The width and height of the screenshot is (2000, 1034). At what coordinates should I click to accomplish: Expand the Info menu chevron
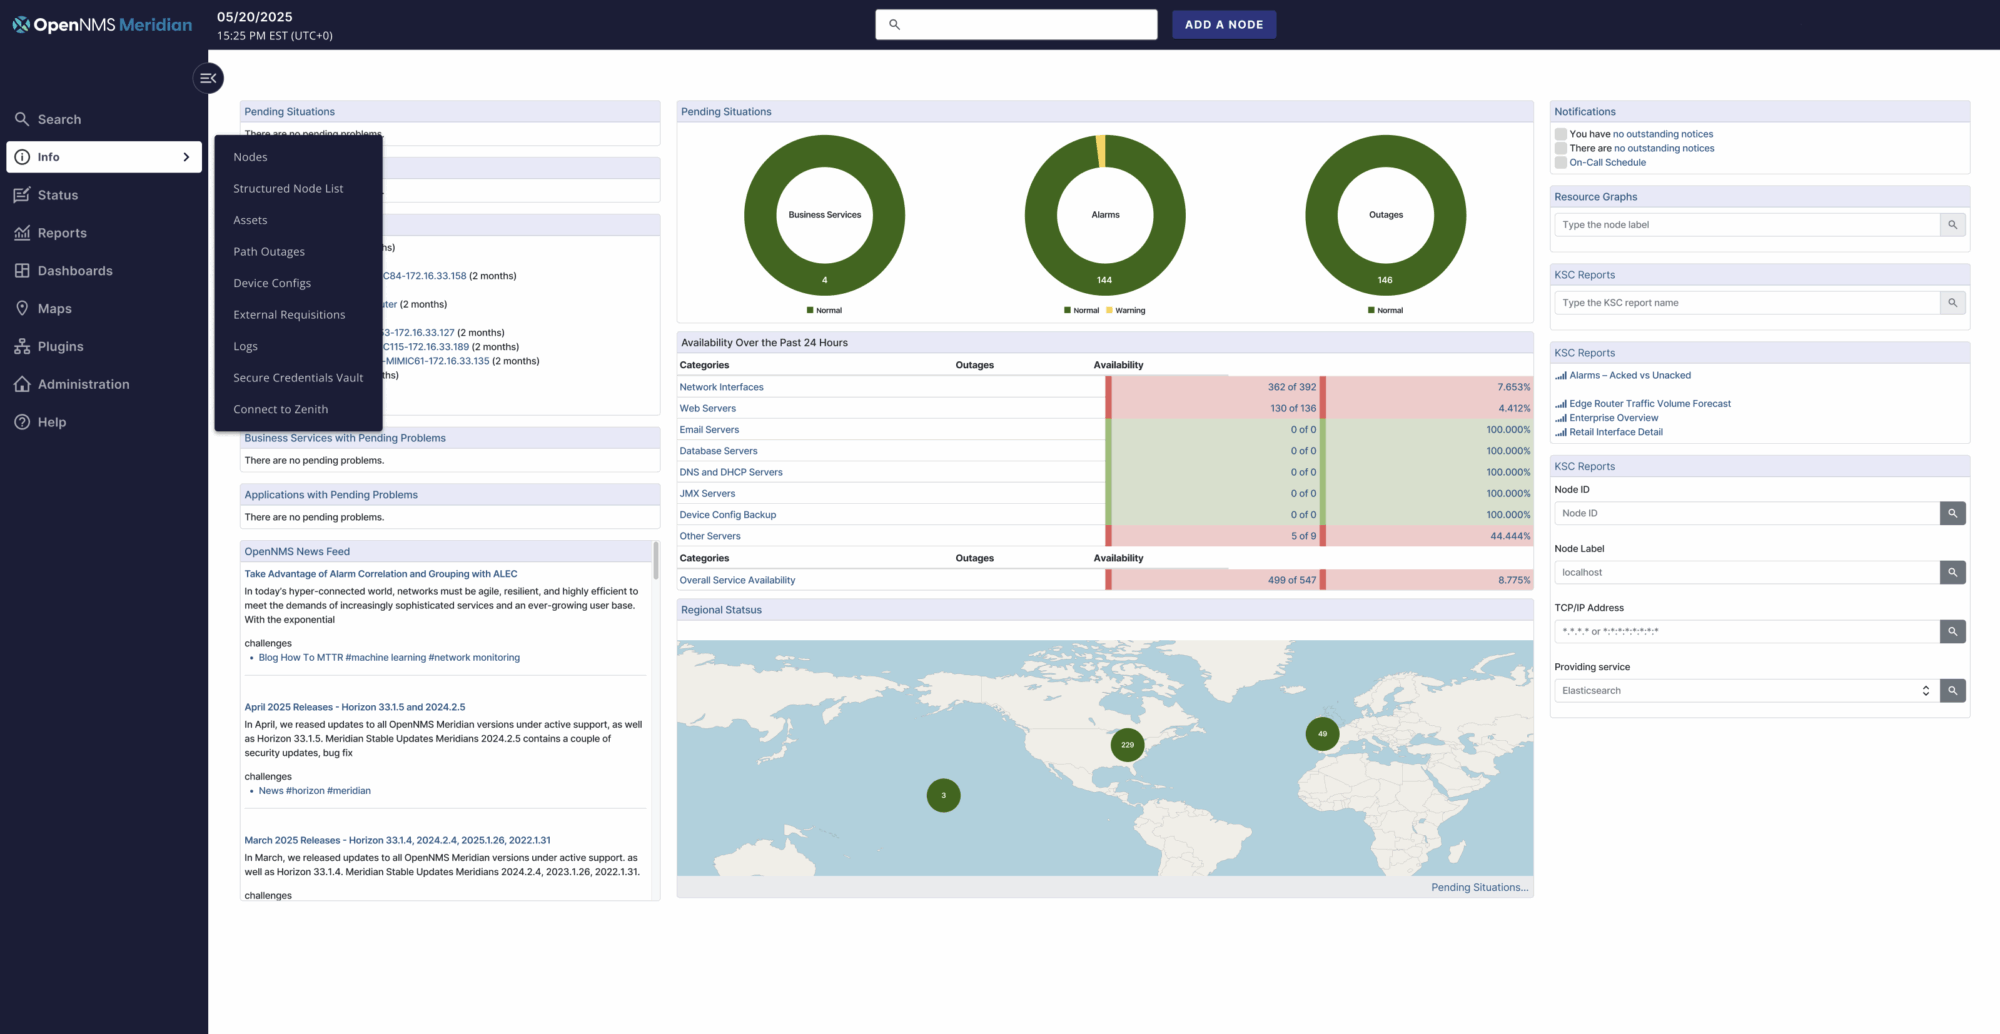tap(186, 157)
